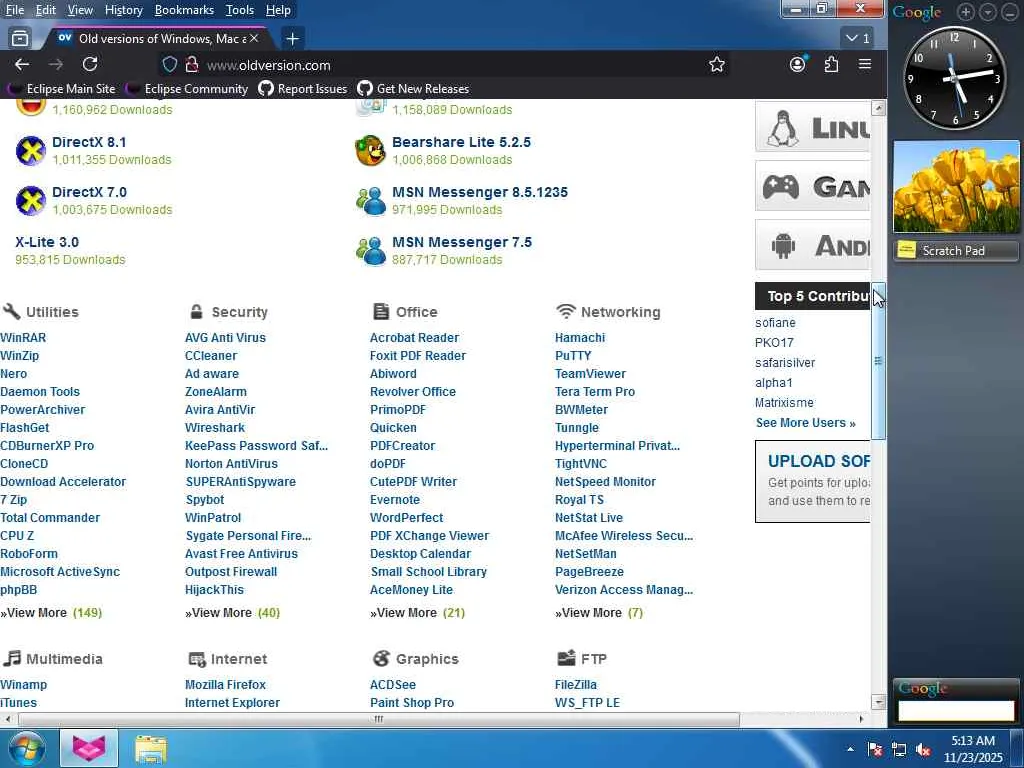Click the clock gadget
Image resolution: width=1024 pixels, height=768 pixels.
(x=954, y=78)
